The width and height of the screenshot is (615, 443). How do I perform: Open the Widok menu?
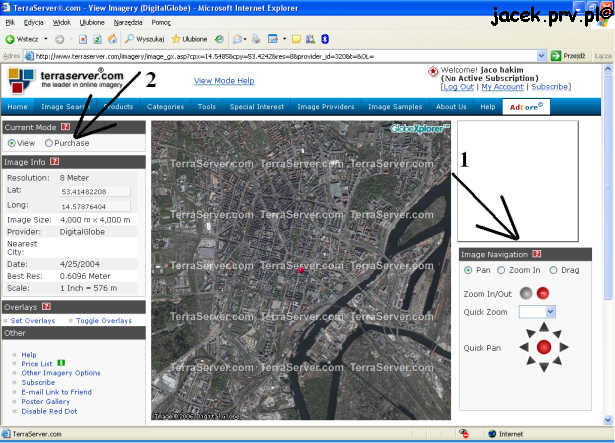(62, 22)
